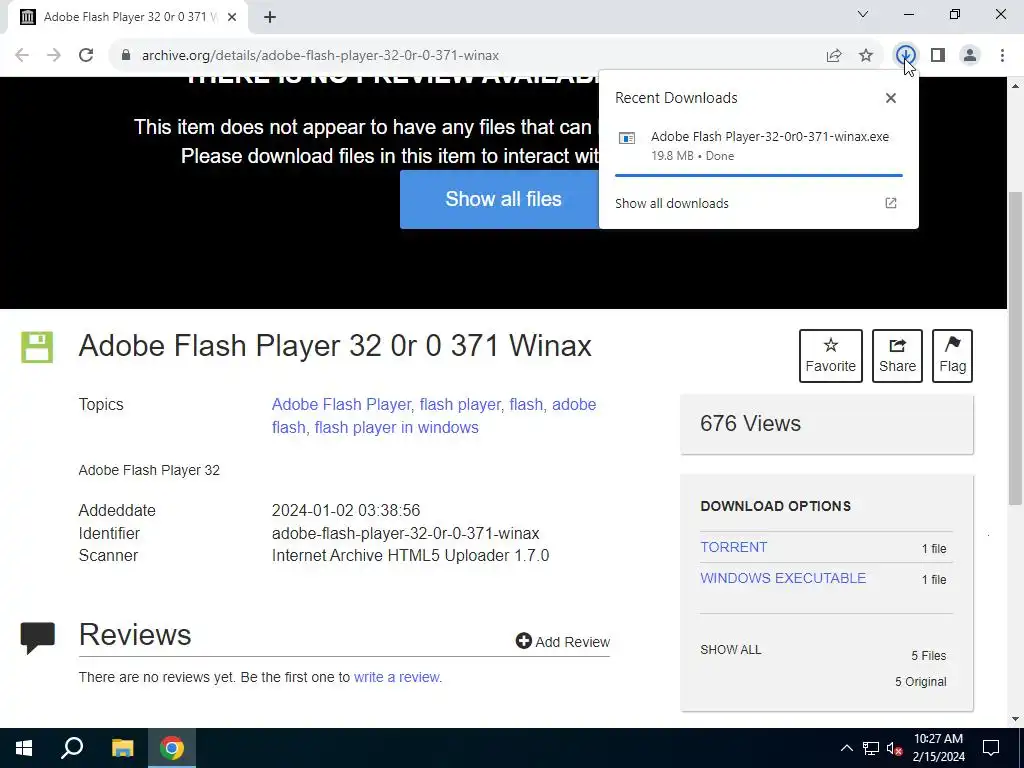Click the Reviews speech bubble icon
The image size is (1024, 768).
pyautogui.click(x=37, y=637)
